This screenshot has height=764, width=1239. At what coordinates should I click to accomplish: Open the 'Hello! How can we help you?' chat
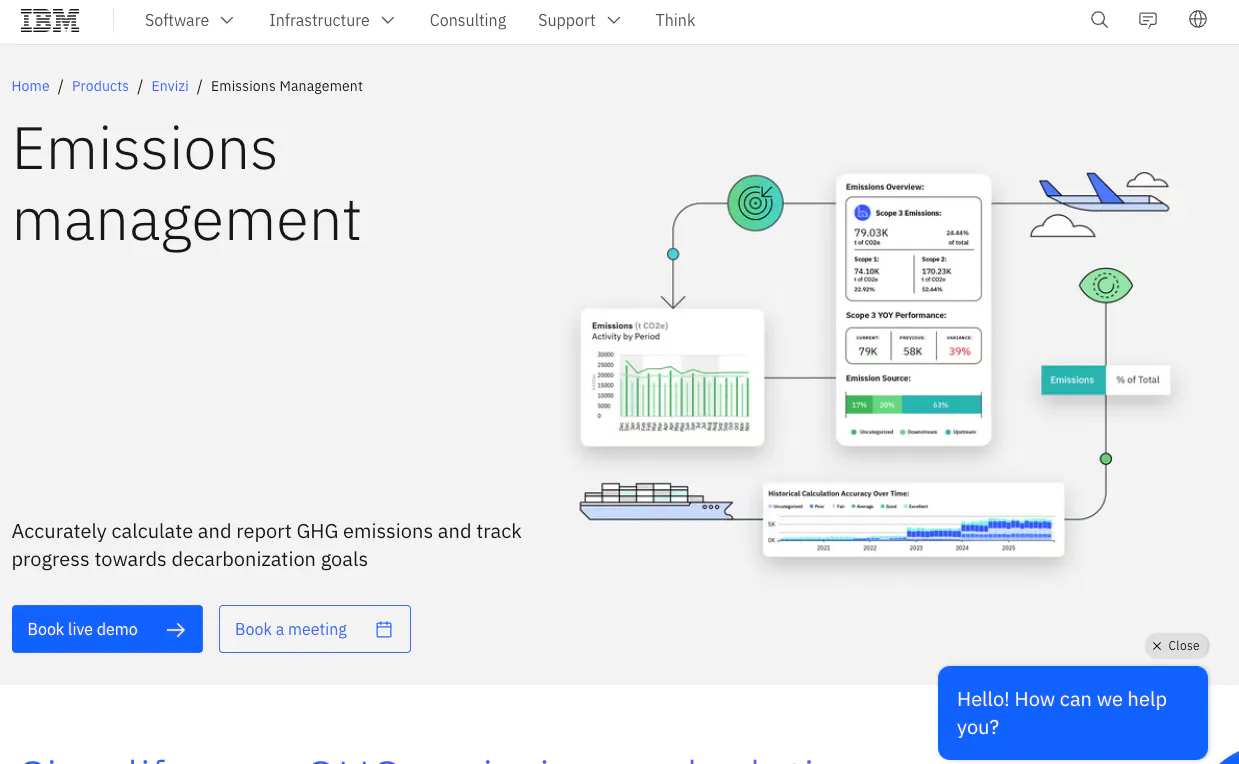point(1073,713)
